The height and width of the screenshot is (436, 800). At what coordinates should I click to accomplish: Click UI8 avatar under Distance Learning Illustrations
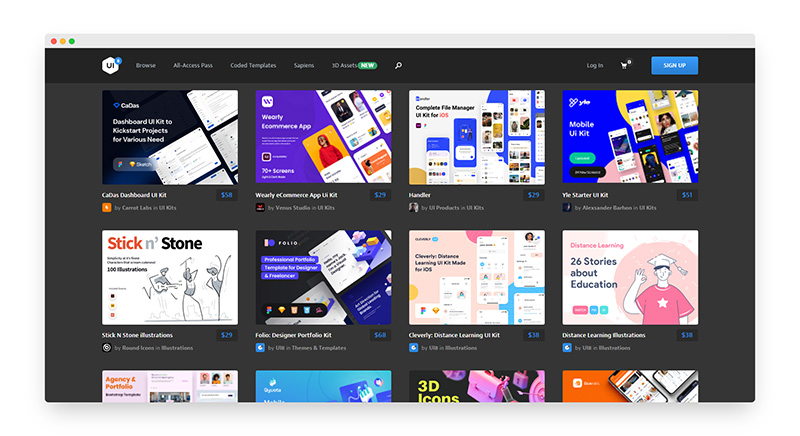tap(567, 348)
